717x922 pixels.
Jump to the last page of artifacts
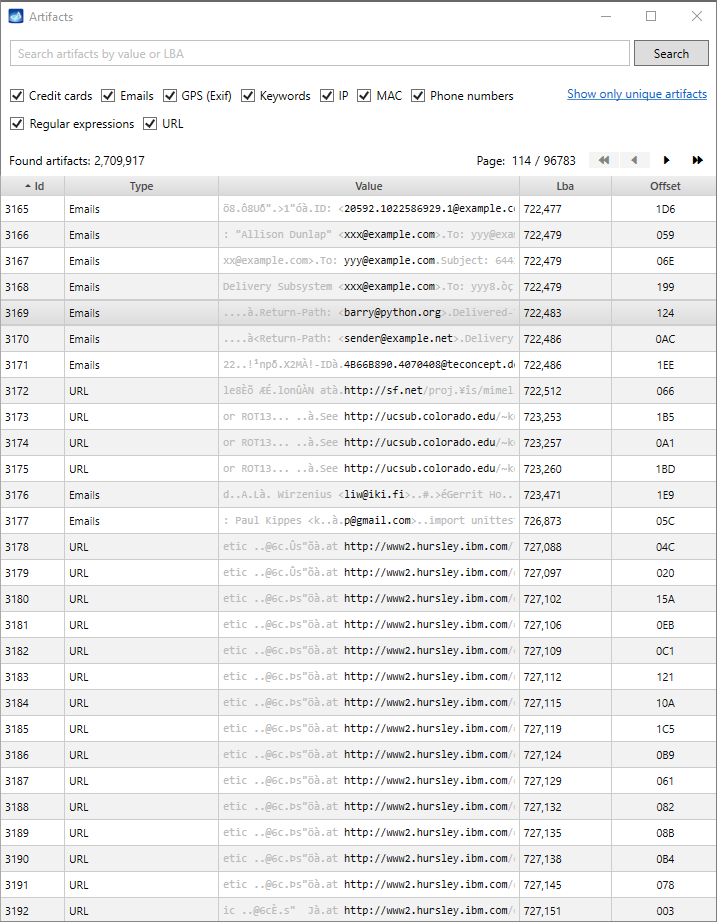point(698,160)
